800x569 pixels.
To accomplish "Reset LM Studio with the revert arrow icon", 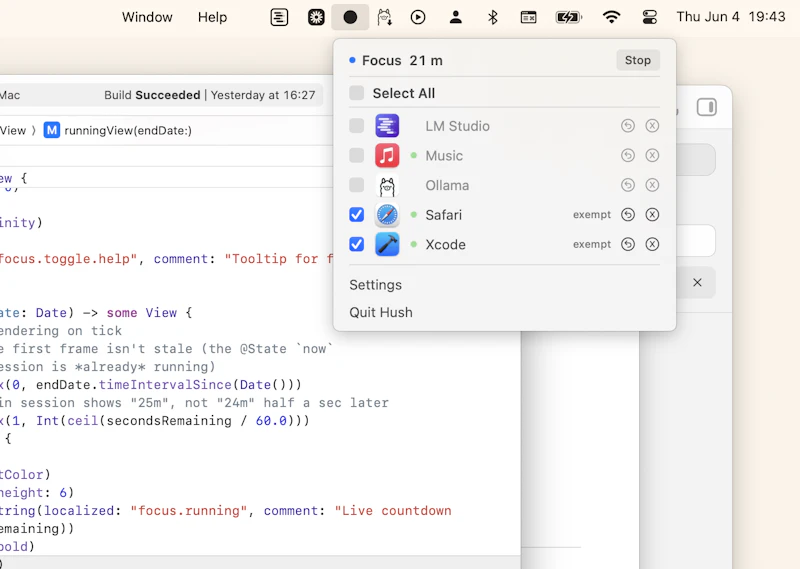I will click(628, 126).
